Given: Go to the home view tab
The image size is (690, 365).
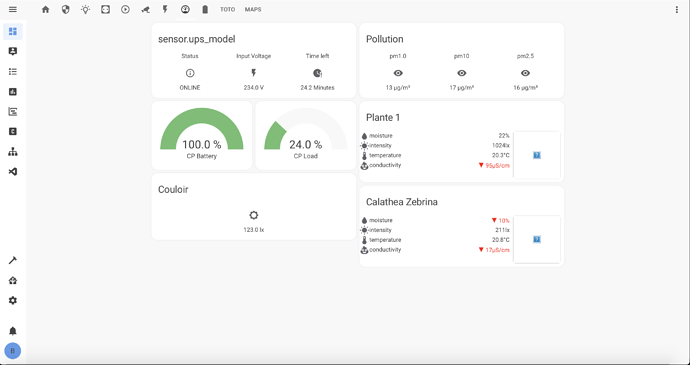Looking at the screenshot, I should click(x=46, y=9).
